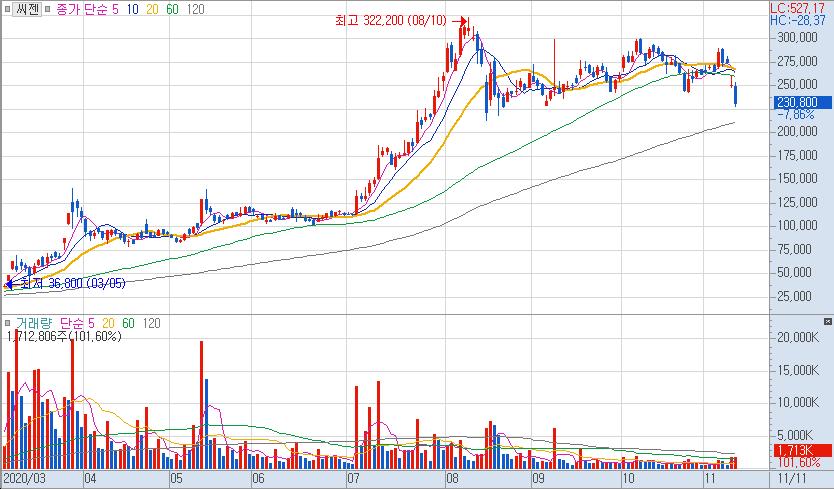Select the green price moving average 60 label
The width and height of the screenshot is (834, 489).
172,9
